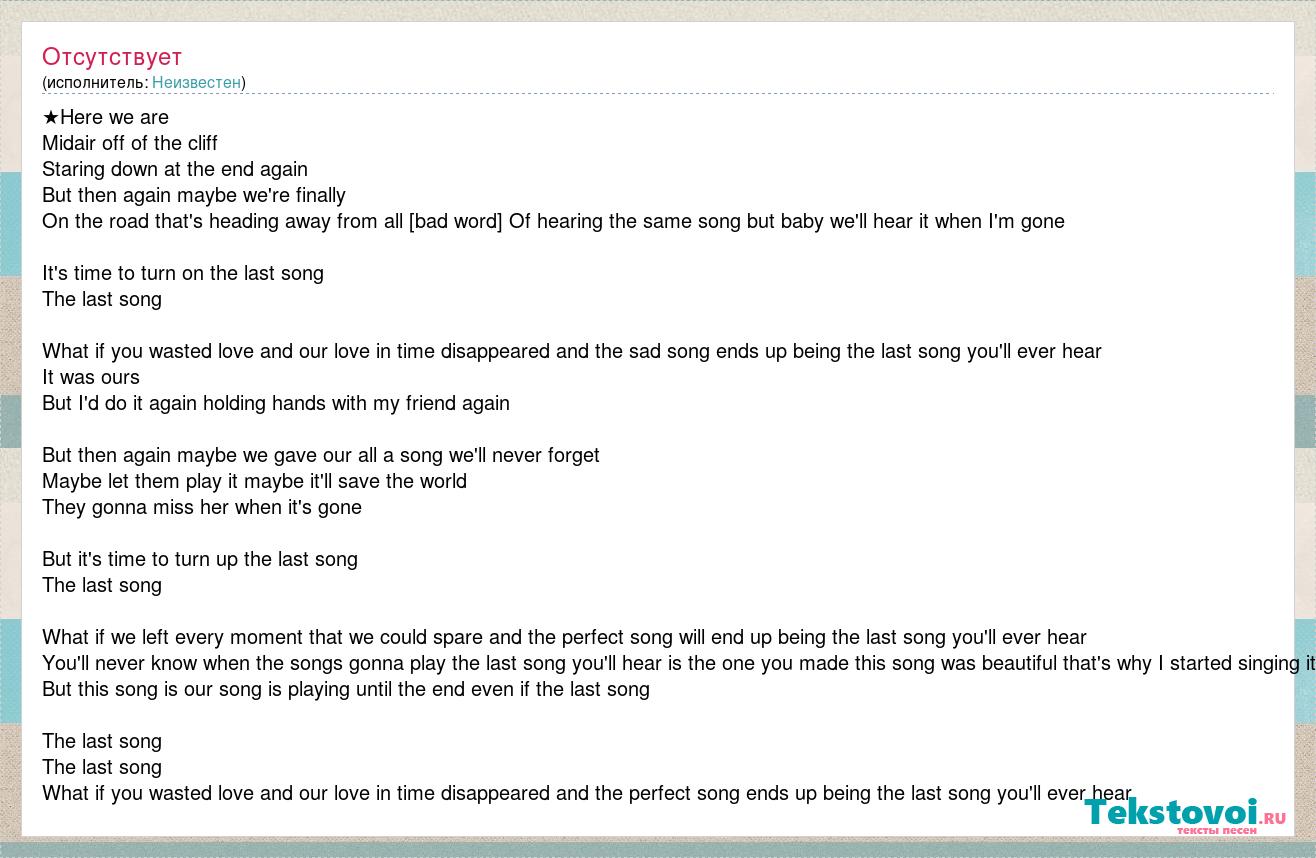The width and height of the screenshot is (1316, 858).
Task: Click But it's time to turn up line
Action: pyautogui.click(x=200, y=559)
